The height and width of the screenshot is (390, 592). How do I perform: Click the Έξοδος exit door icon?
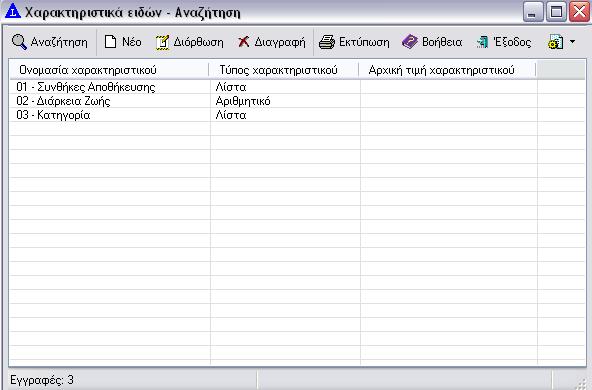tap(482, 42)
